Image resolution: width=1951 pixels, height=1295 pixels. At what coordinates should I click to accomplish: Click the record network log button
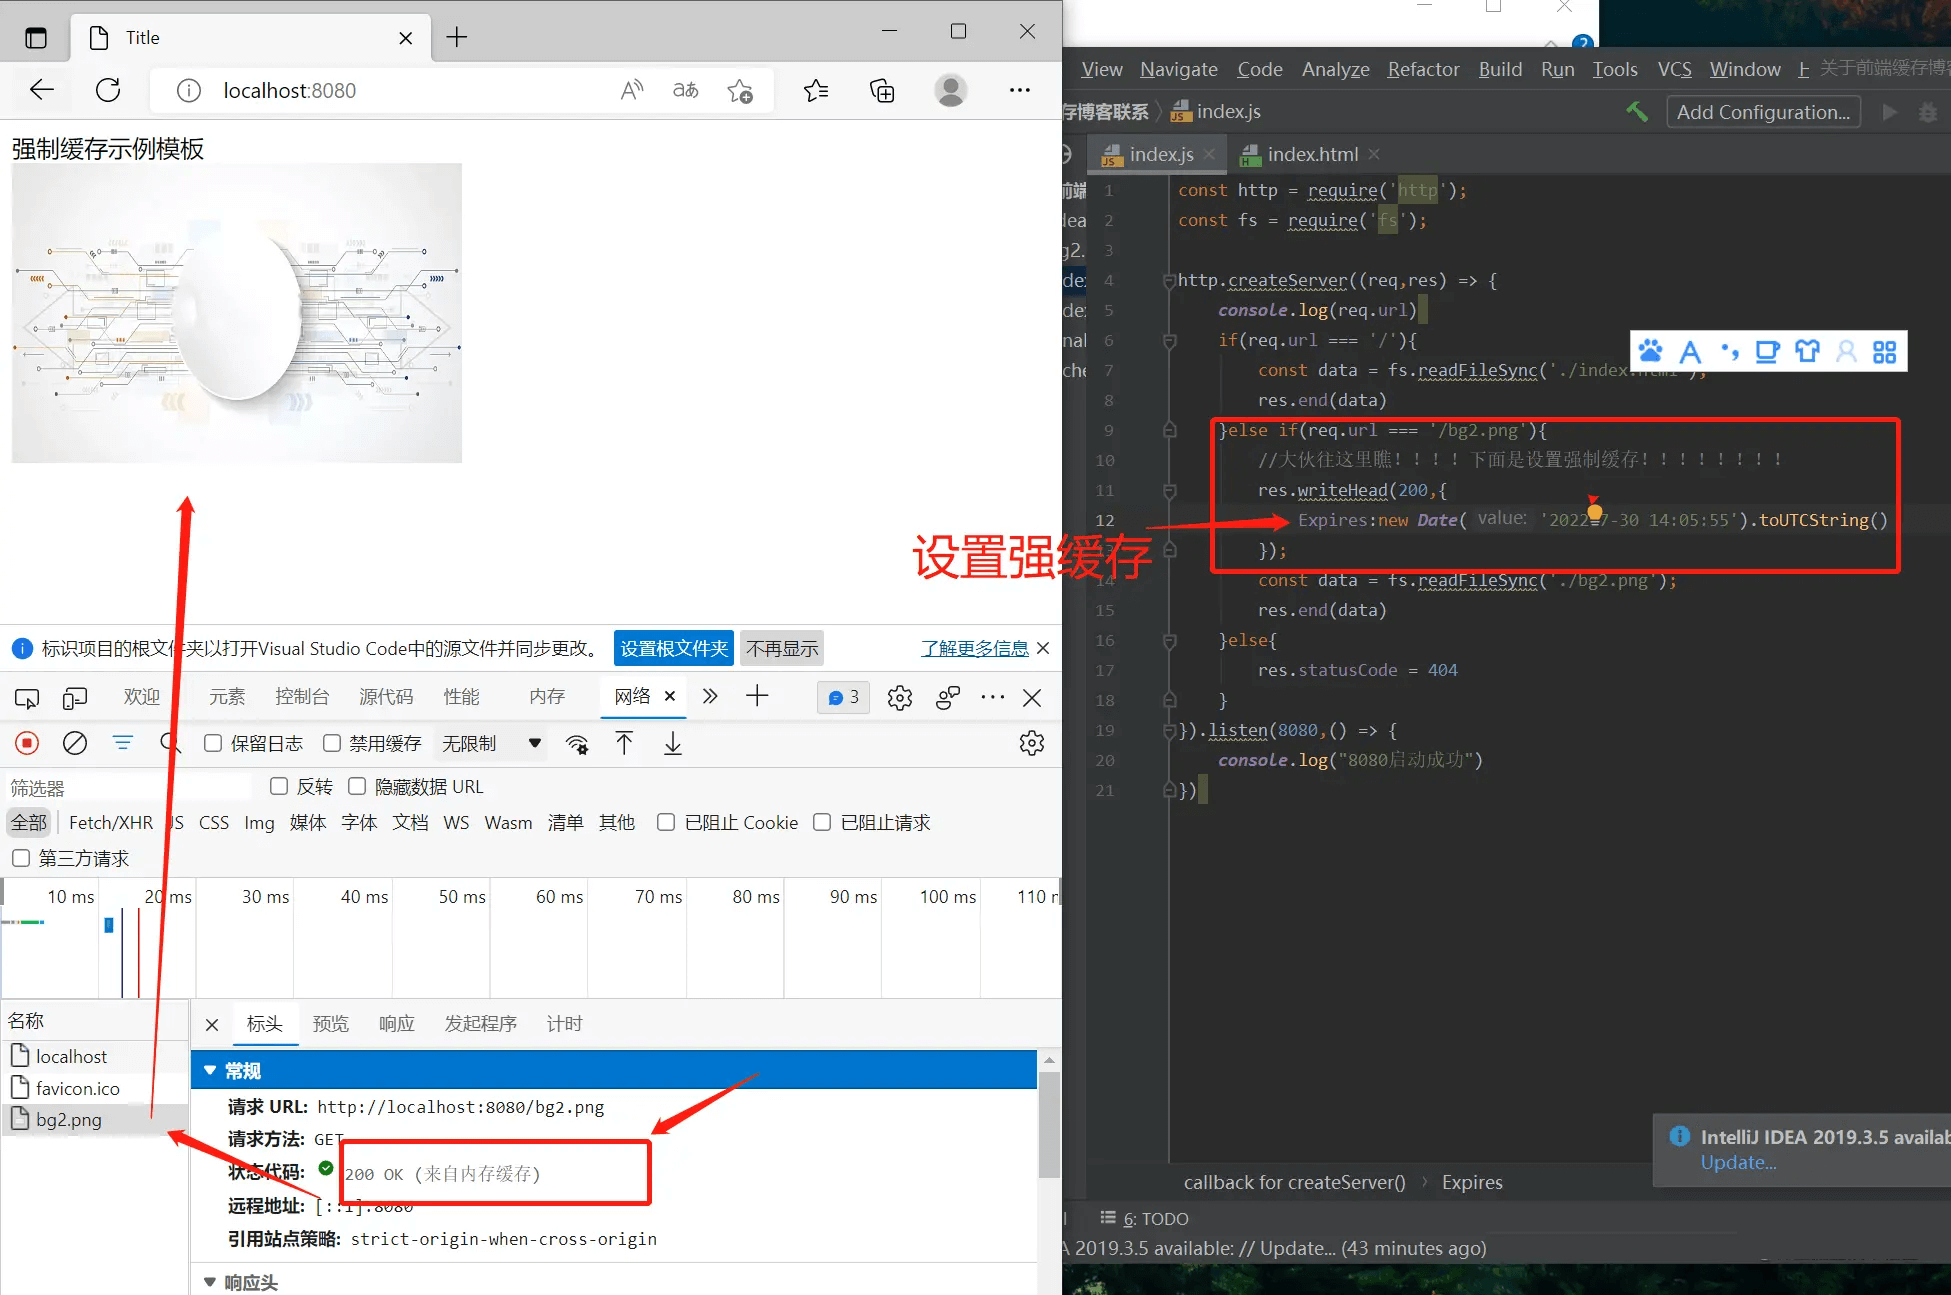(x=27, y=743)
